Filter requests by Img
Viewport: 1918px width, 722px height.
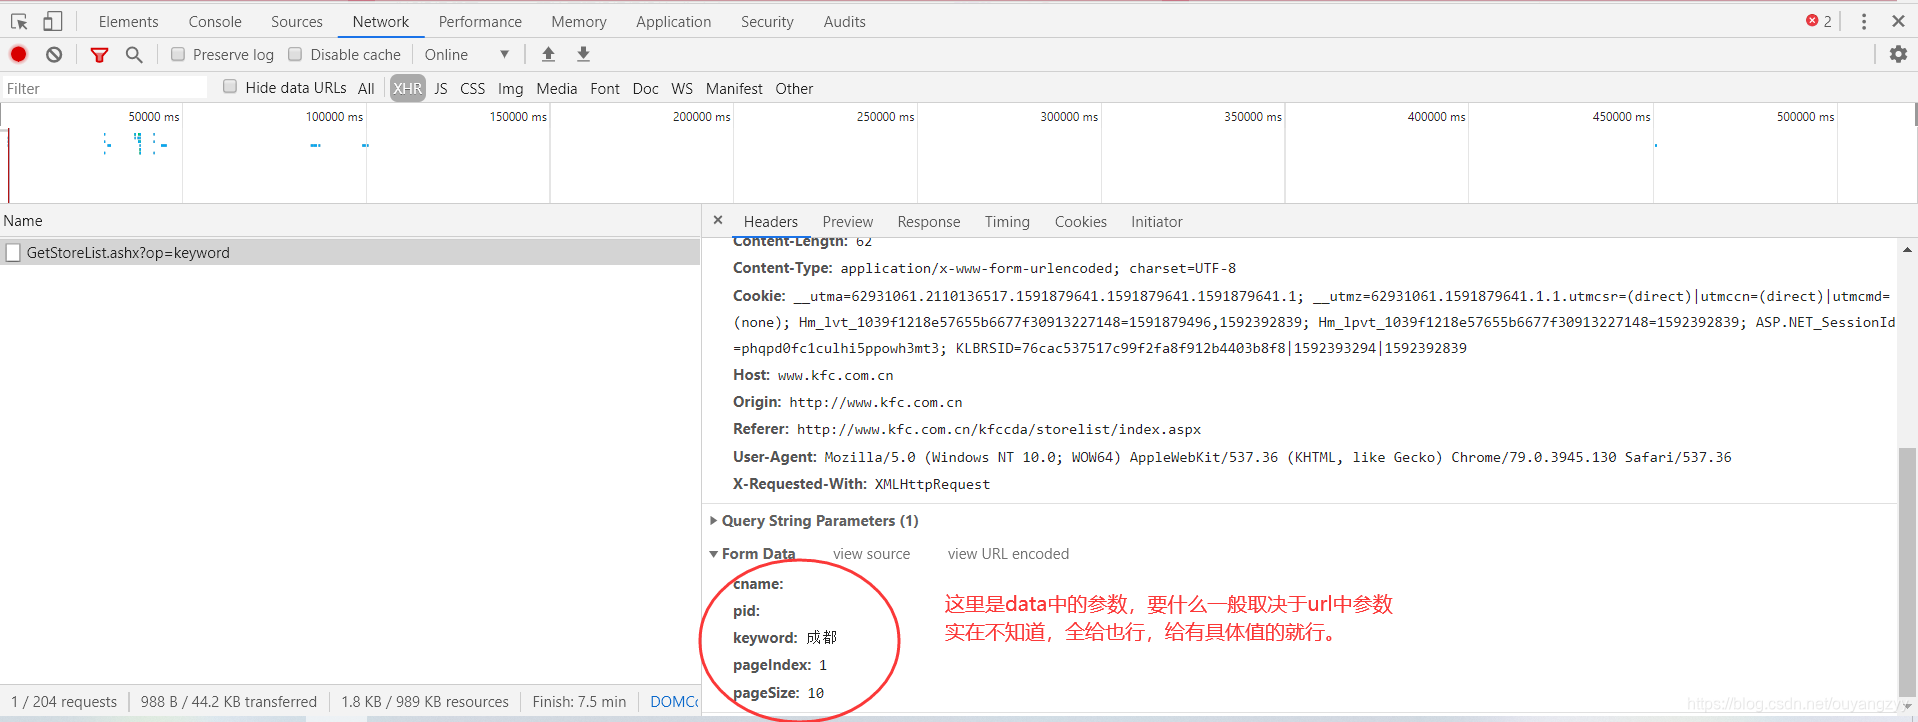[x=511, y=88]
